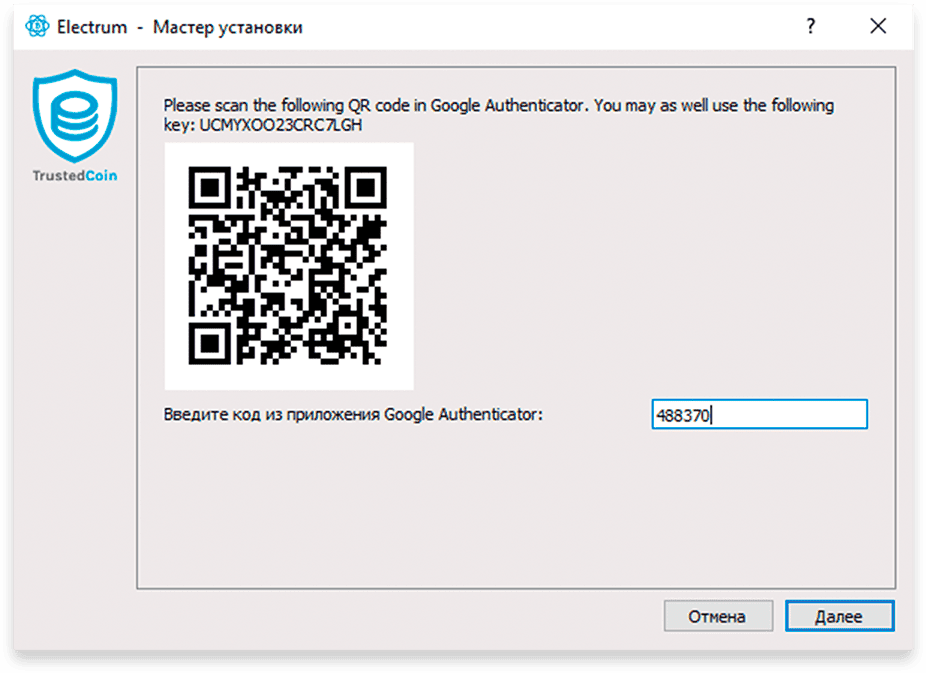Close the Electrum install wizard window

click(878, 26)
